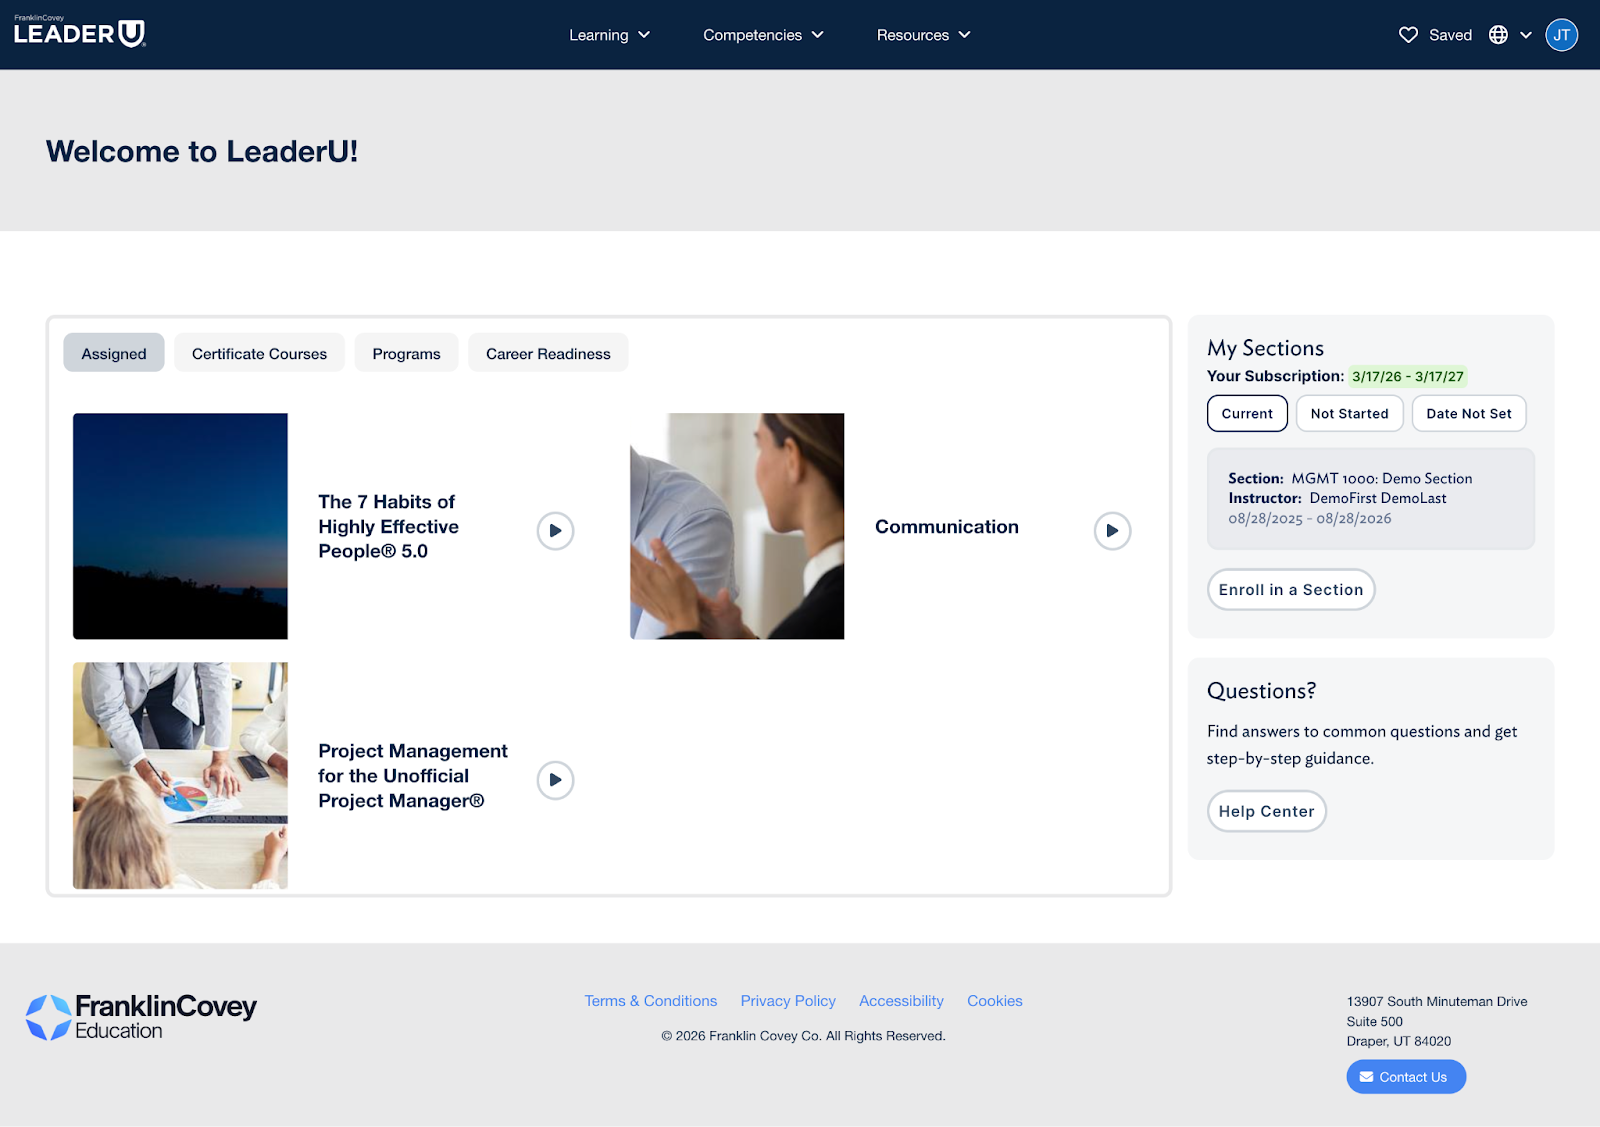Switch to Certificate Courses tab

259,354
